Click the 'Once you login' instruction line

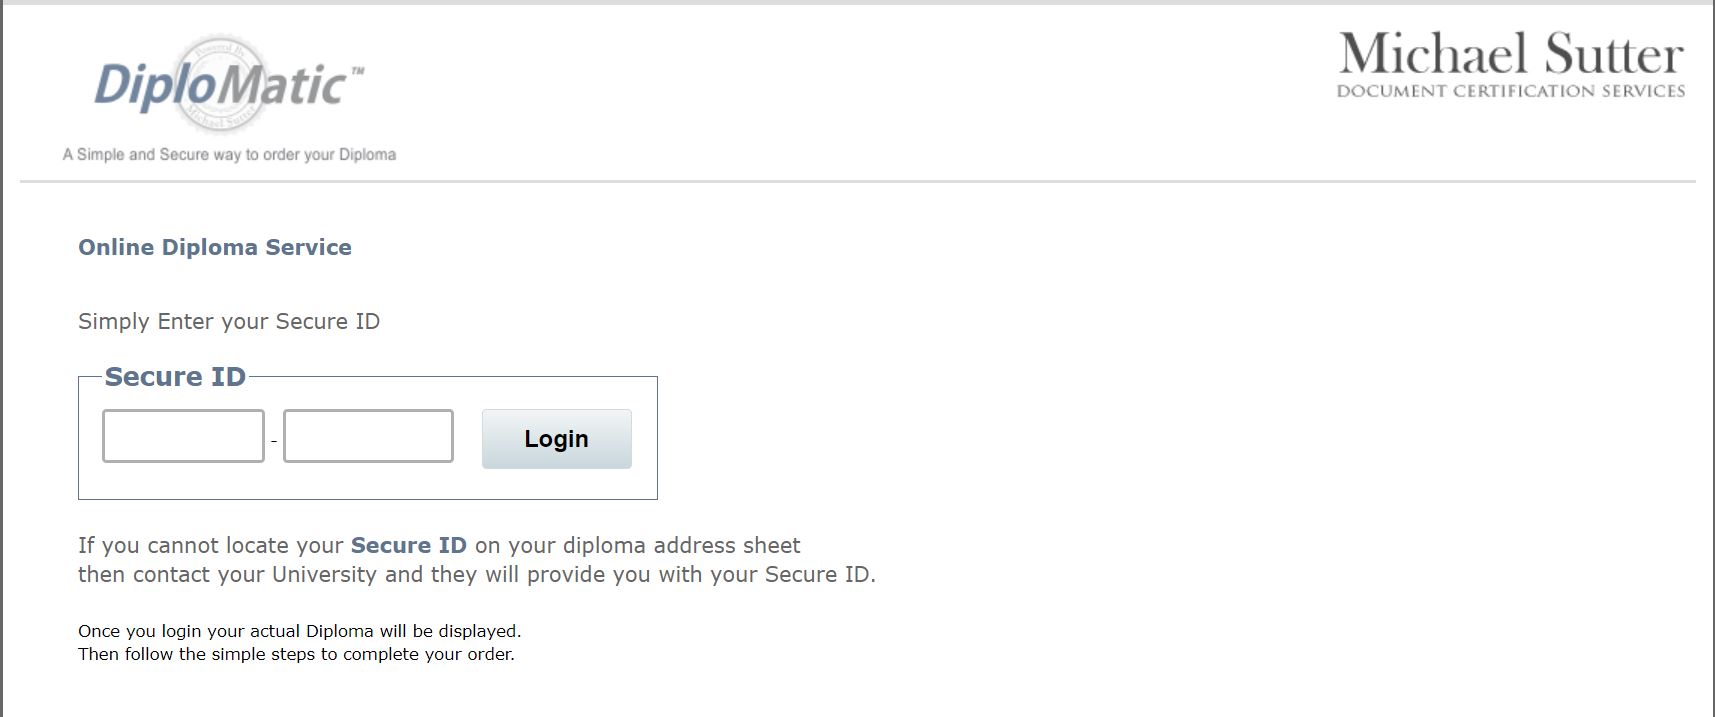(300, 631)
